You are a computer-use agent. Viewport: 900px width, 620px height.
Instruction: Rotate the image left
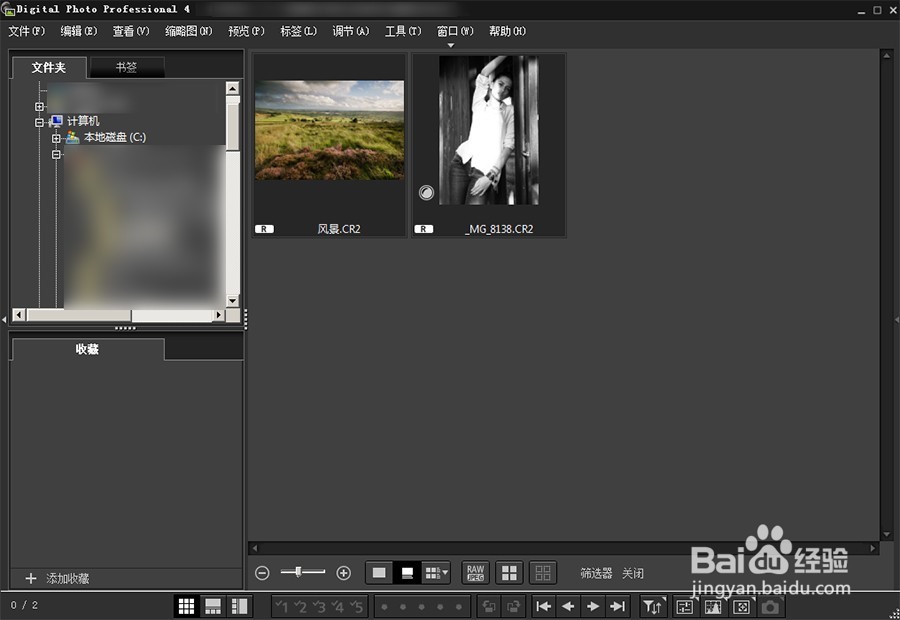coord(489,606)
